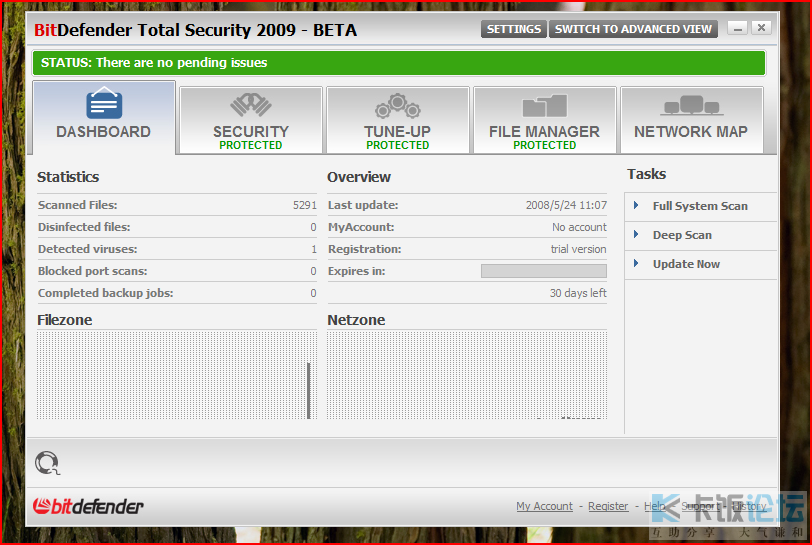812x545 pixels.
Task: Start a Full System Scan task
Action: pos(700,206)
